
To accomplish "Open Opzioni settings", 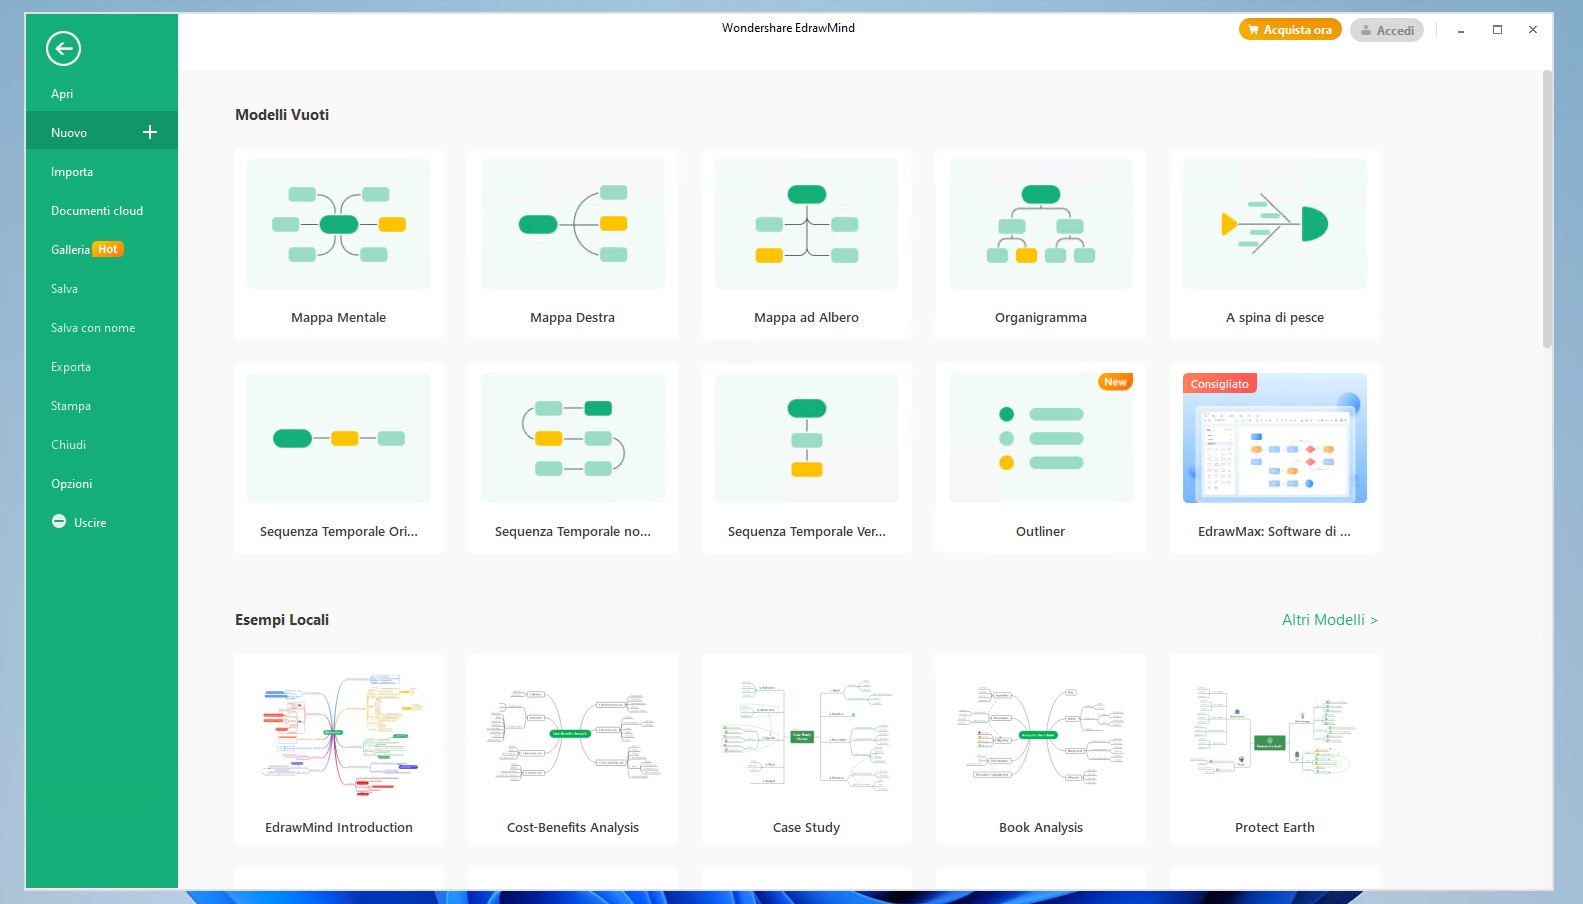I will tap(71, 484).
